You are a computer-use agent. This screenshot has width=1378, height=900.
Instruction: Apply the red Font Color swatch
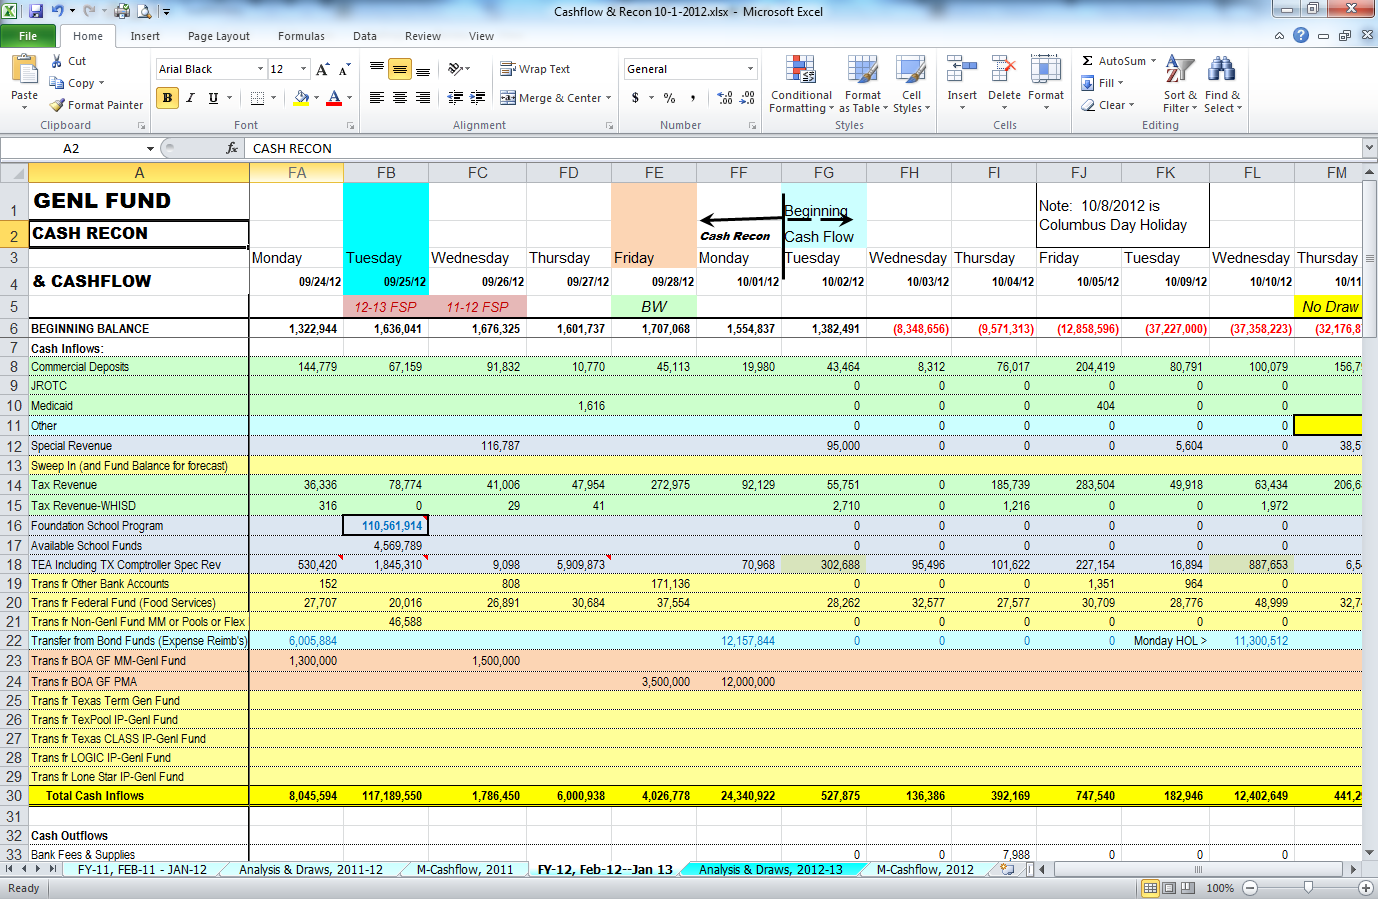coord(334,98)
